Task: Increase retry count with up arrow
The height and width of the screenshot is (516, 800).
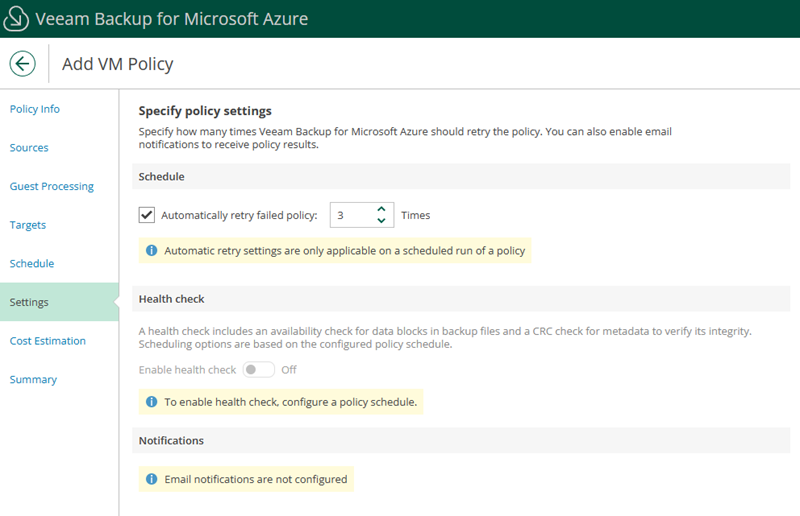Action: (381, 209)
